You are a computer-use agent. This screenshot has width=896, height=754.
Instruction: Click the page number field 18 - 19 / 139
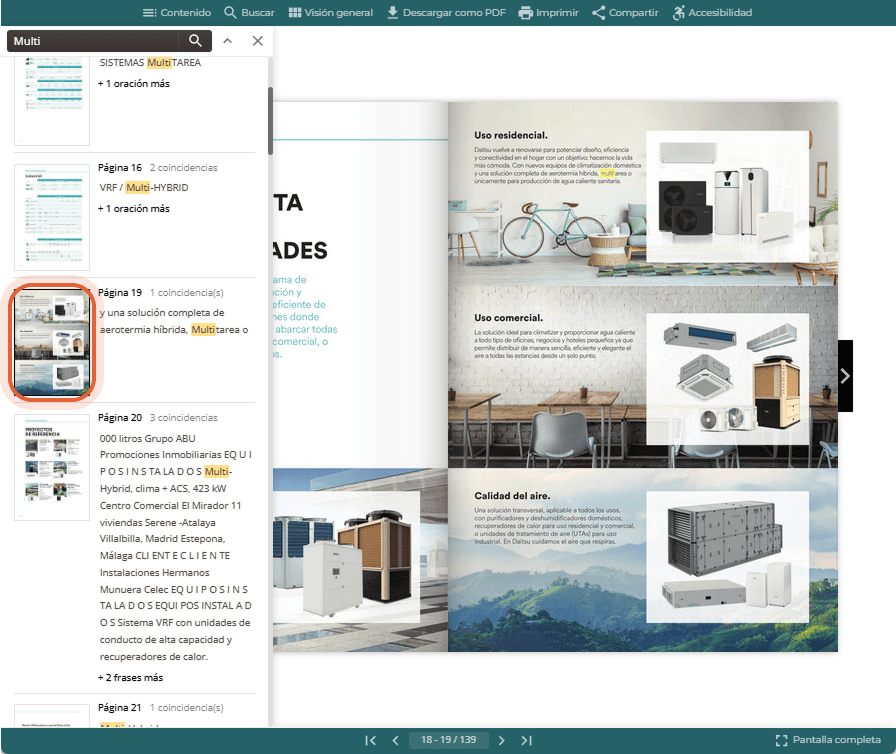pyautogui.click(x=449, y=740)
